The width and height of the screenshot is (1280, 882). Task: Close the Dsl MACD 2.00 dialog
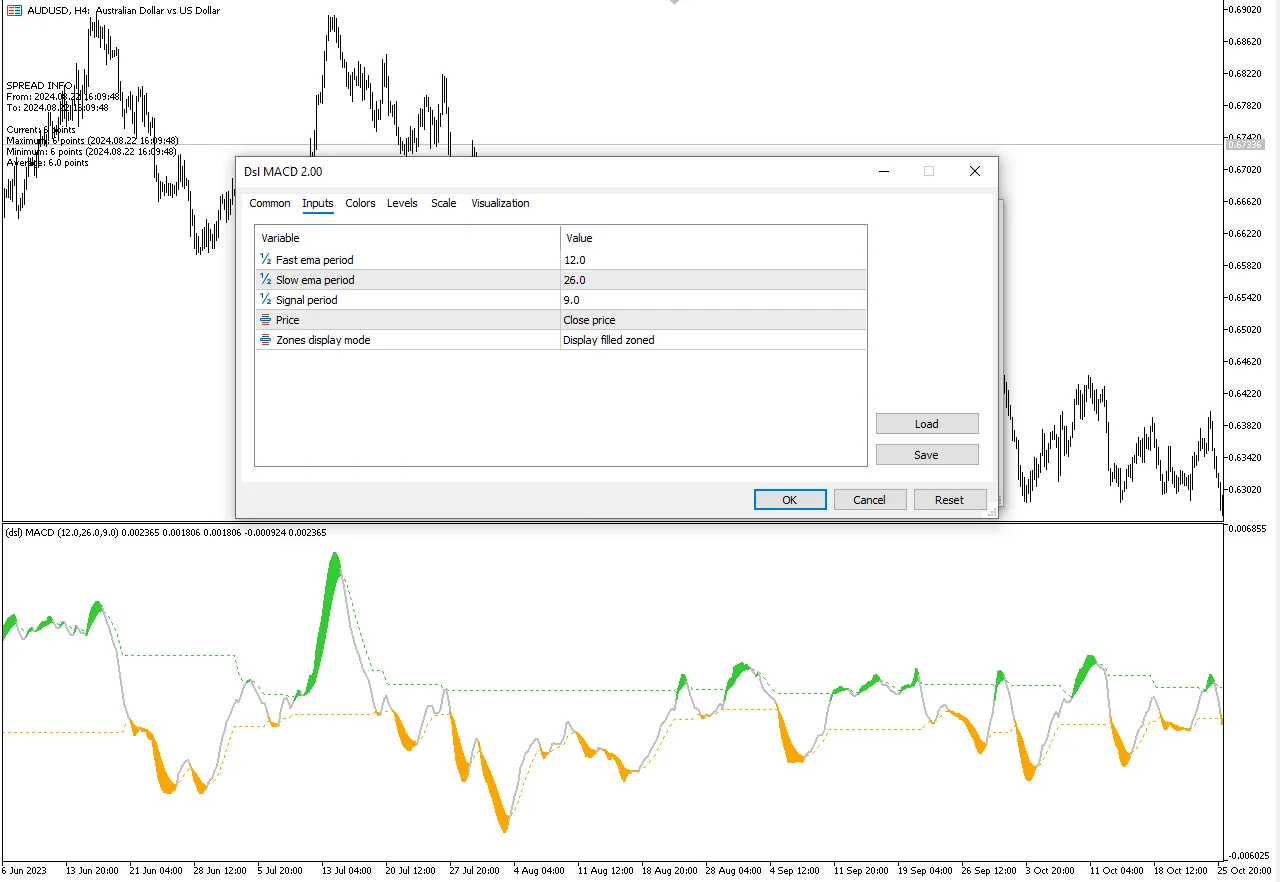[974, 172]
